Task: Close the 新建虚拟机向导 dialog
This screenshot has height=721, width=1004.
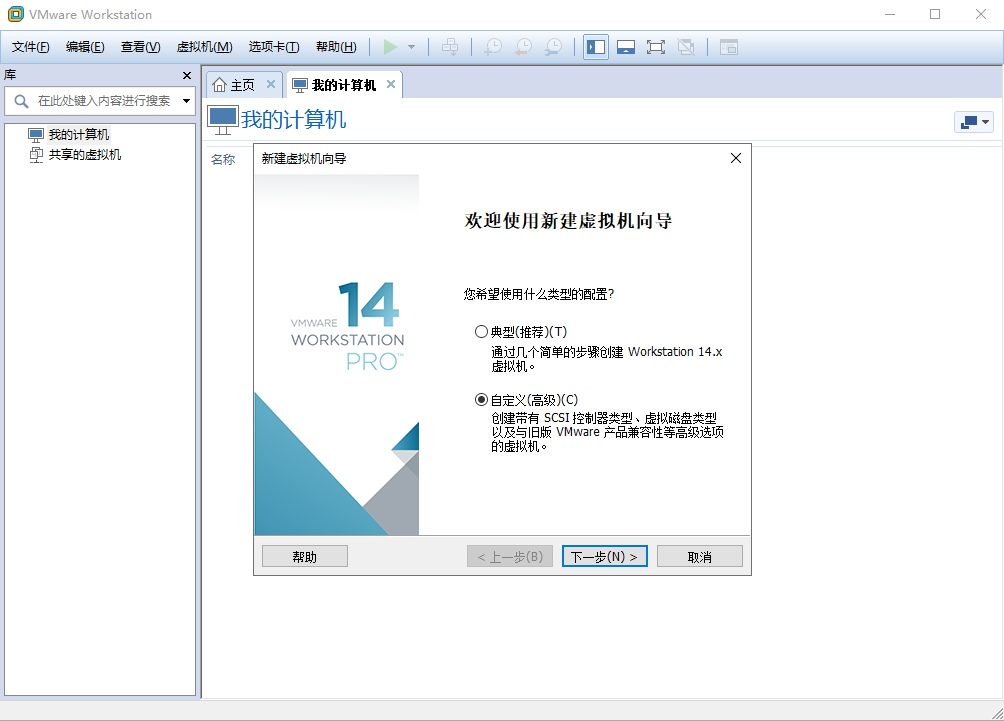Action: [736, 158]
